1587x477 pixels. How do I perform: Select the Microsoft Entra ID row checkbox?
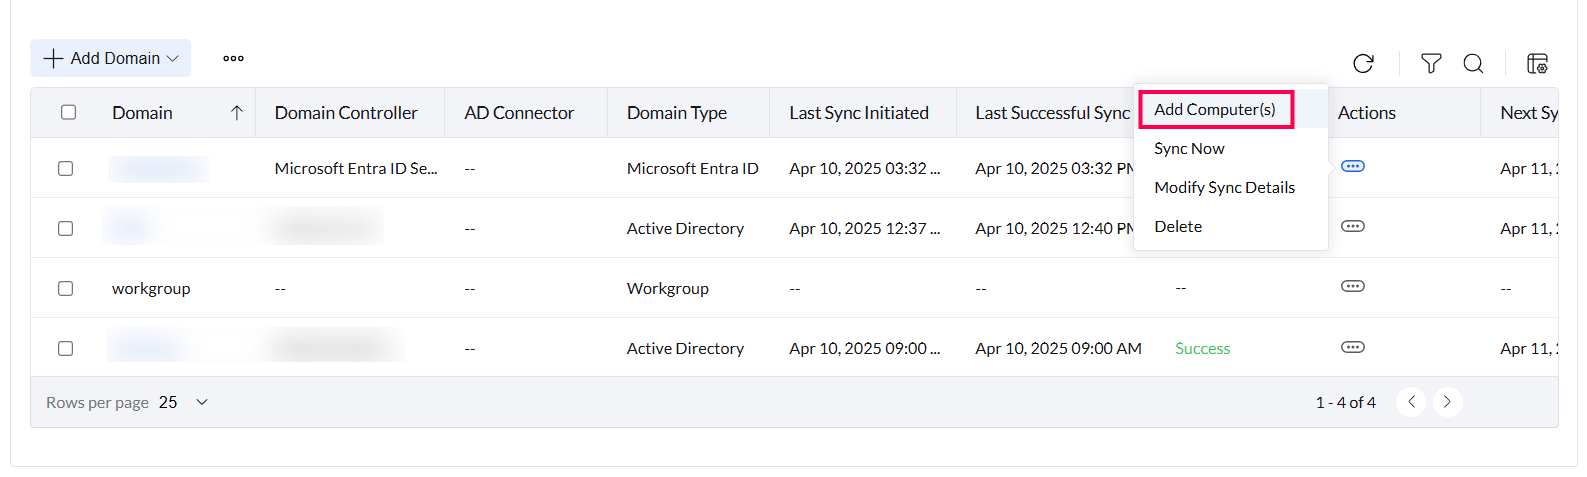[66, 169]
